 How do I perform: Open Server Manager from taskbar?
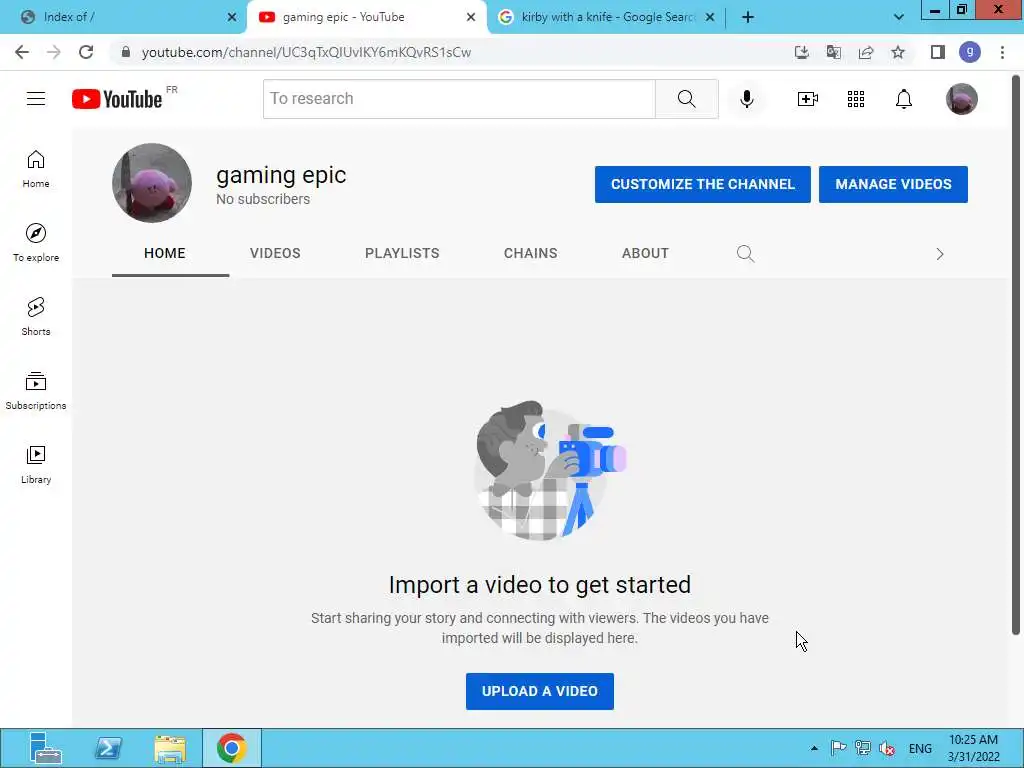coord(46,748)
